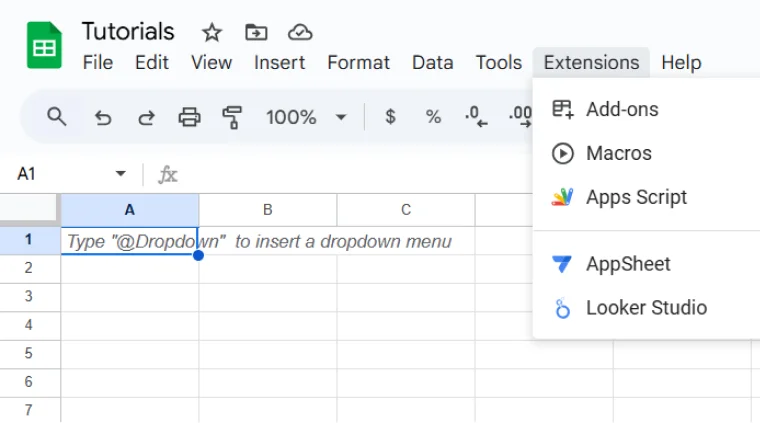
Task: Open the Format menu
Action: [x=358, y=63]
